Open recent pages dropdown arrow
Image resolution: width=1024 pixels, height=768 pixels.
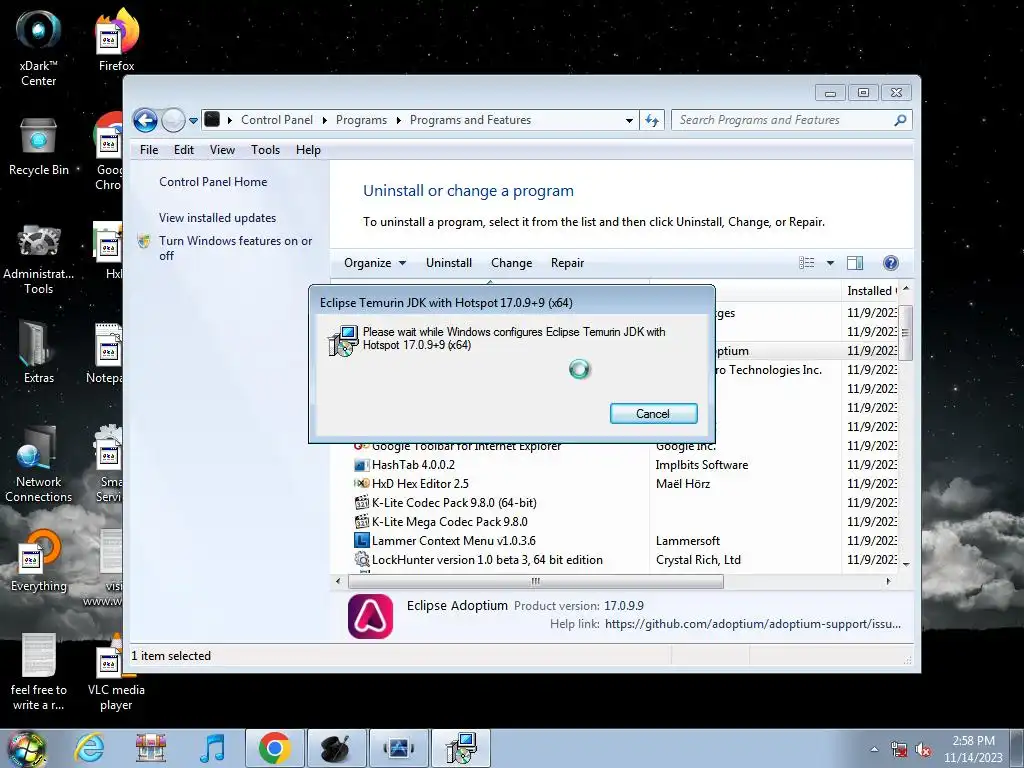tap(193, 120)
